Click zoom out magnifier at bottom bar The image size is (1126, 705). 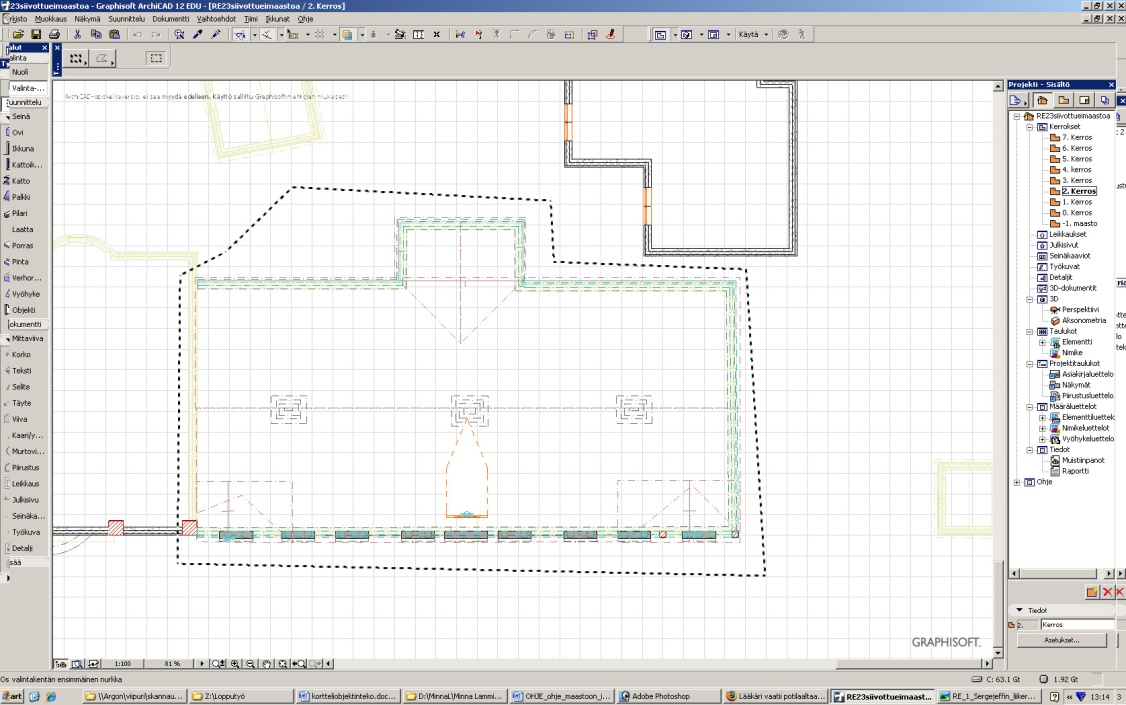(x=251, y=664)
